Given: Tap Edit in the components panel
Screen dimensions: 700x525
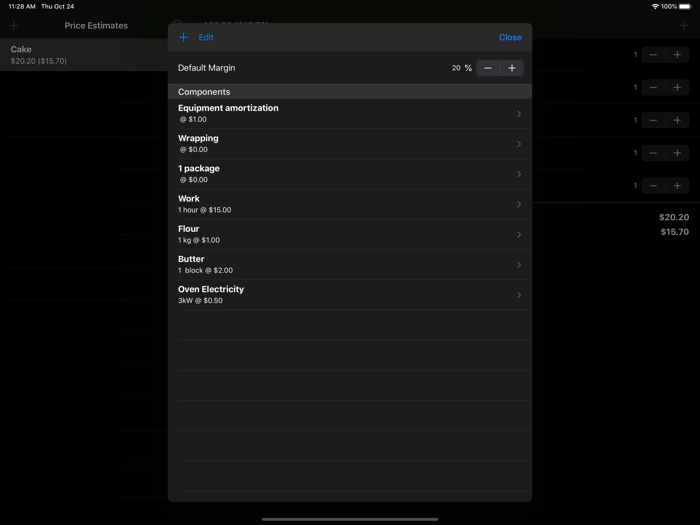Looking at the screenshot, I should (x=206, y=38).
